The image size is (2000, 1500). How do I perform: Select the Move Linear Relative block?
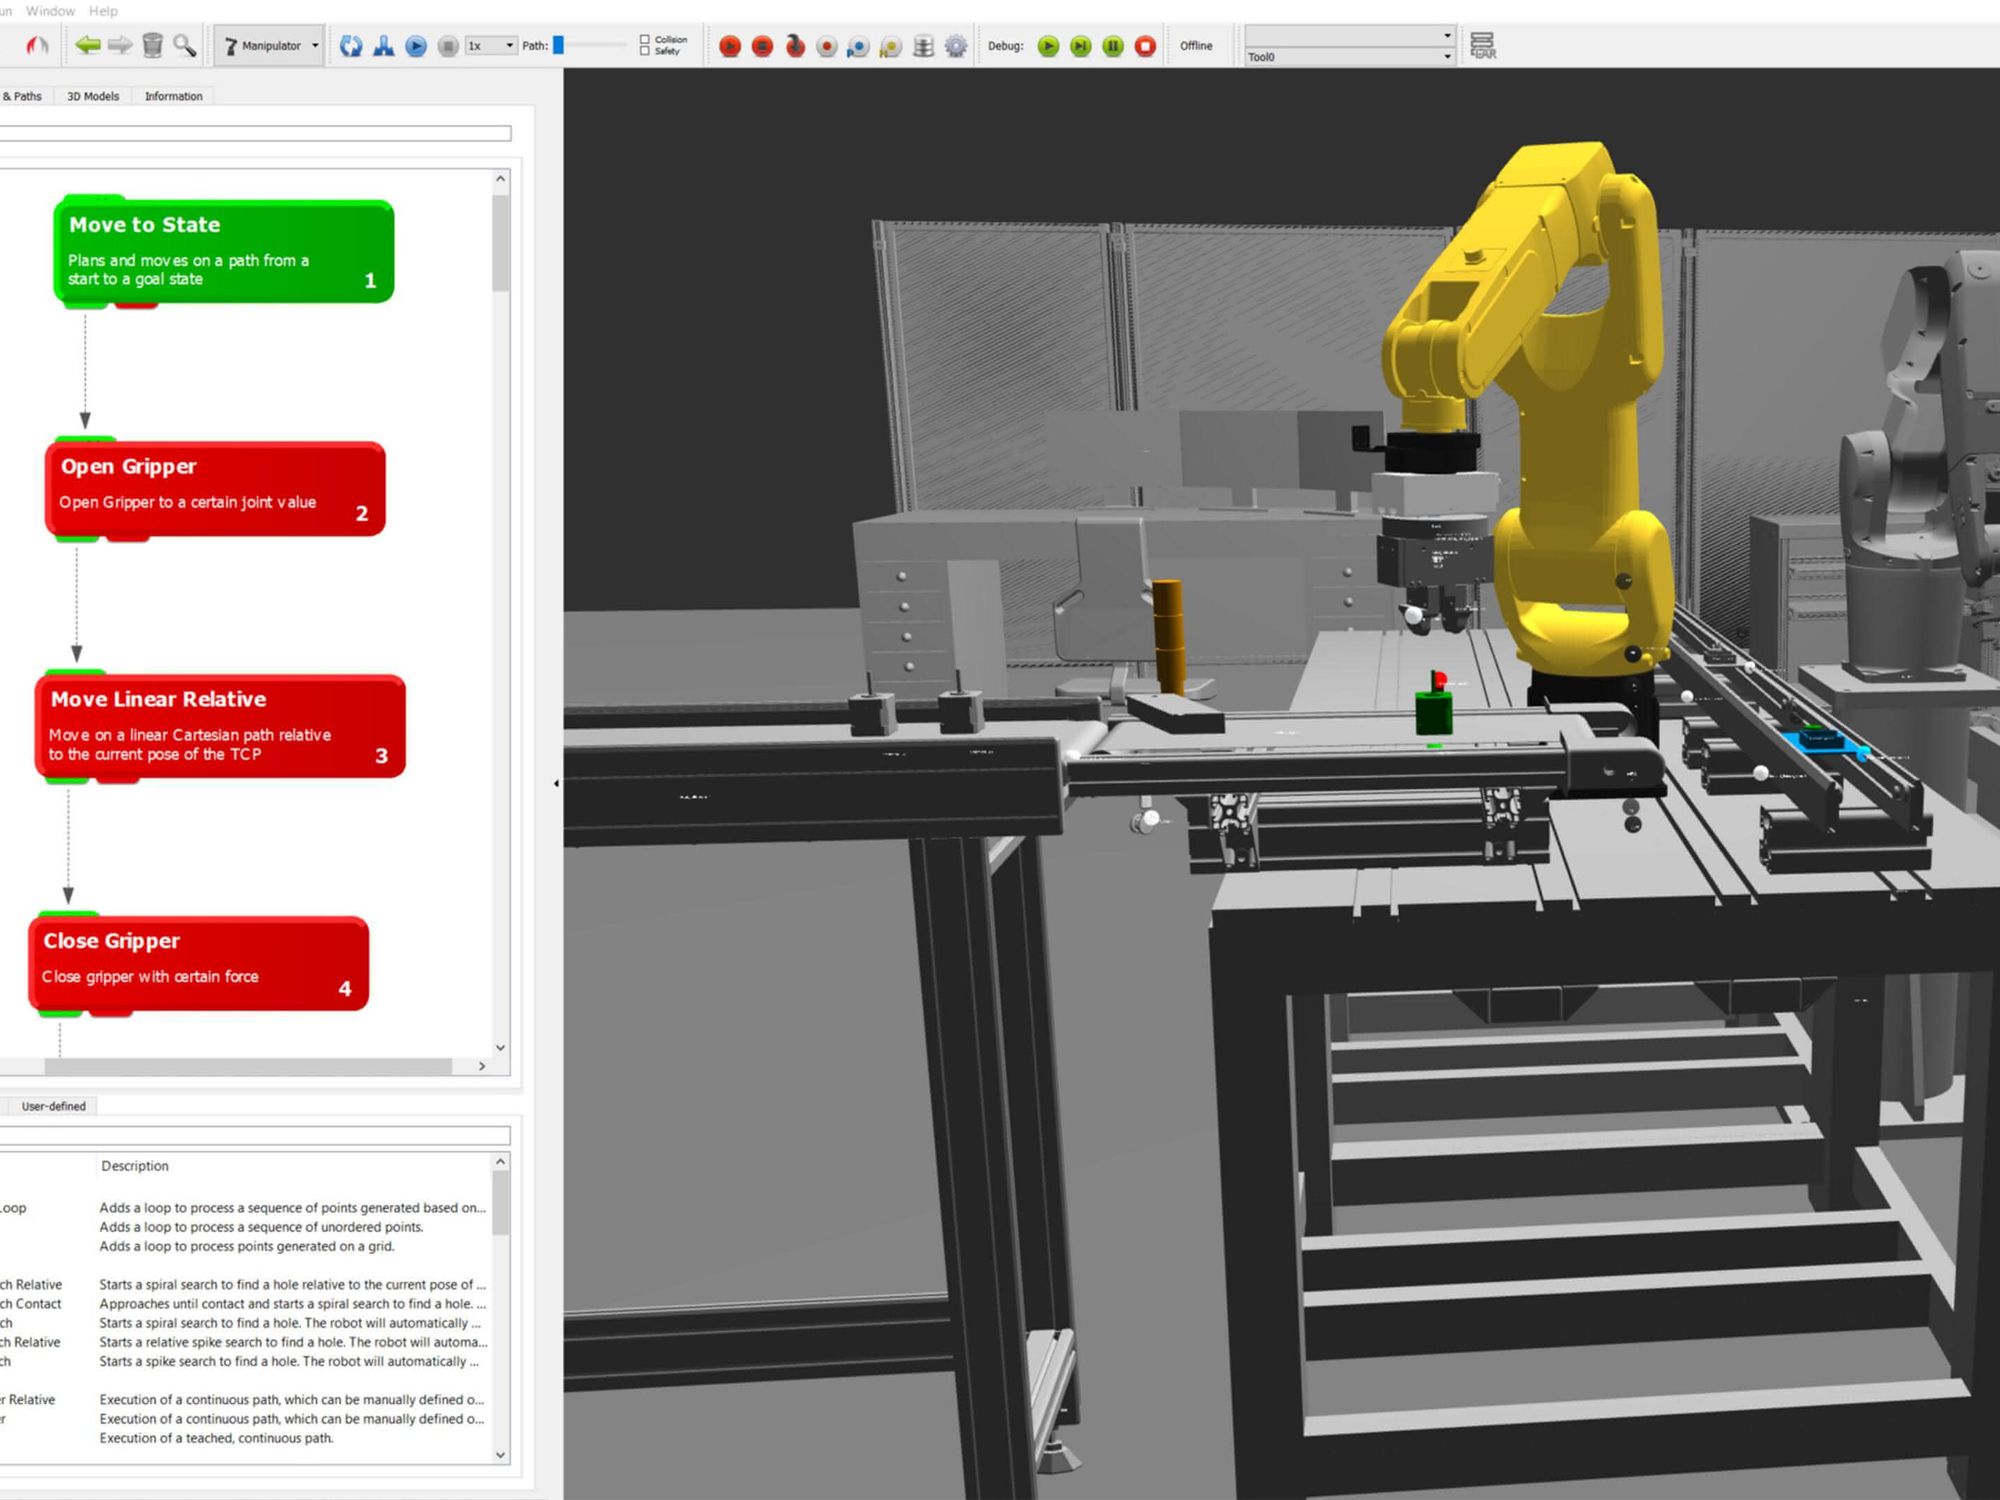pyautogui.click(x=220, y=727)
